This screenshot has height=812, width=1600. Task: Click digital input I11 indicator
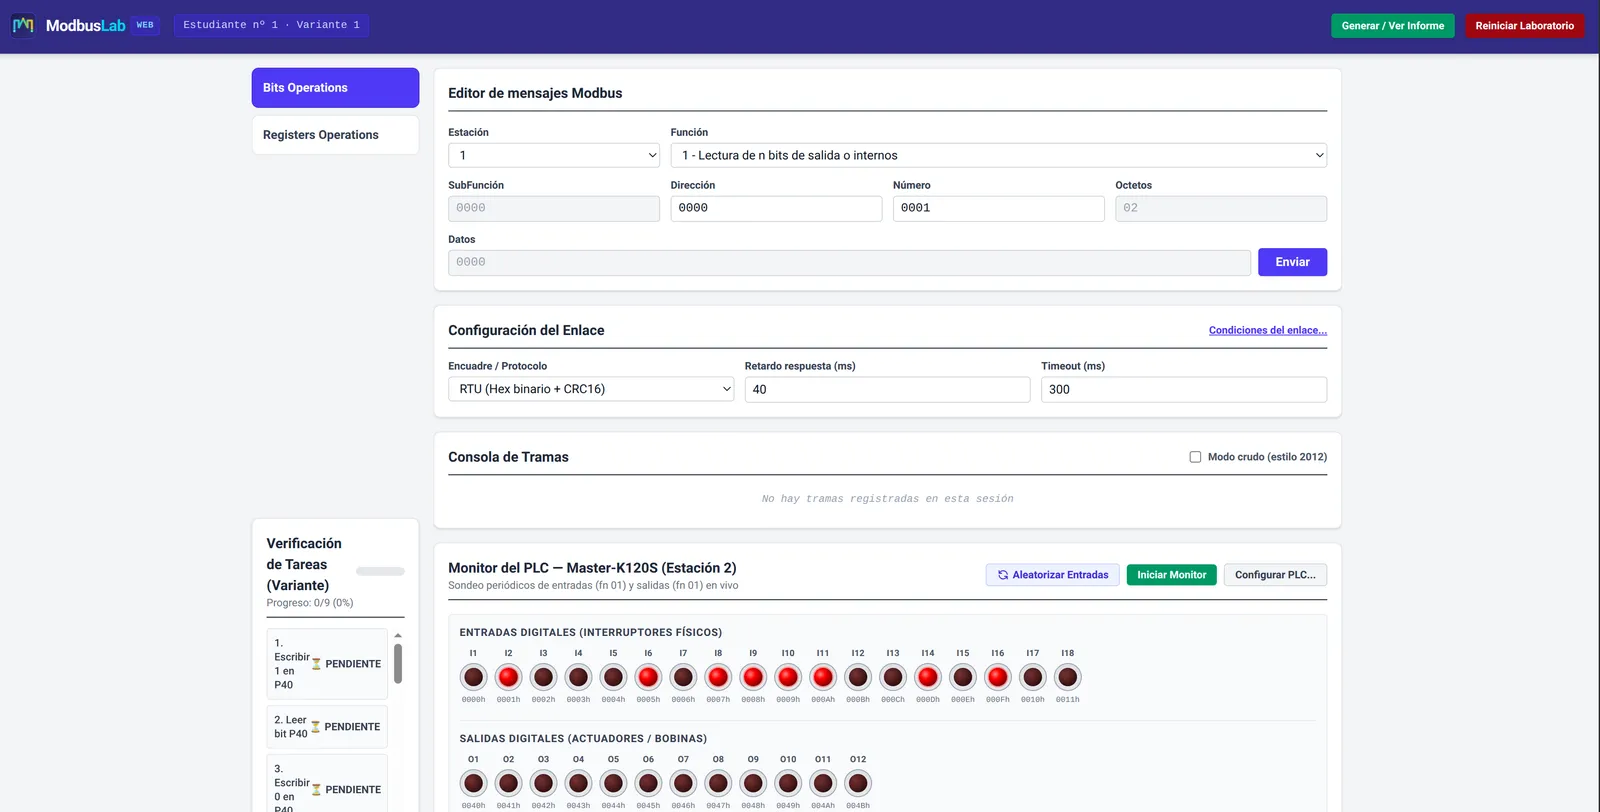823,677
